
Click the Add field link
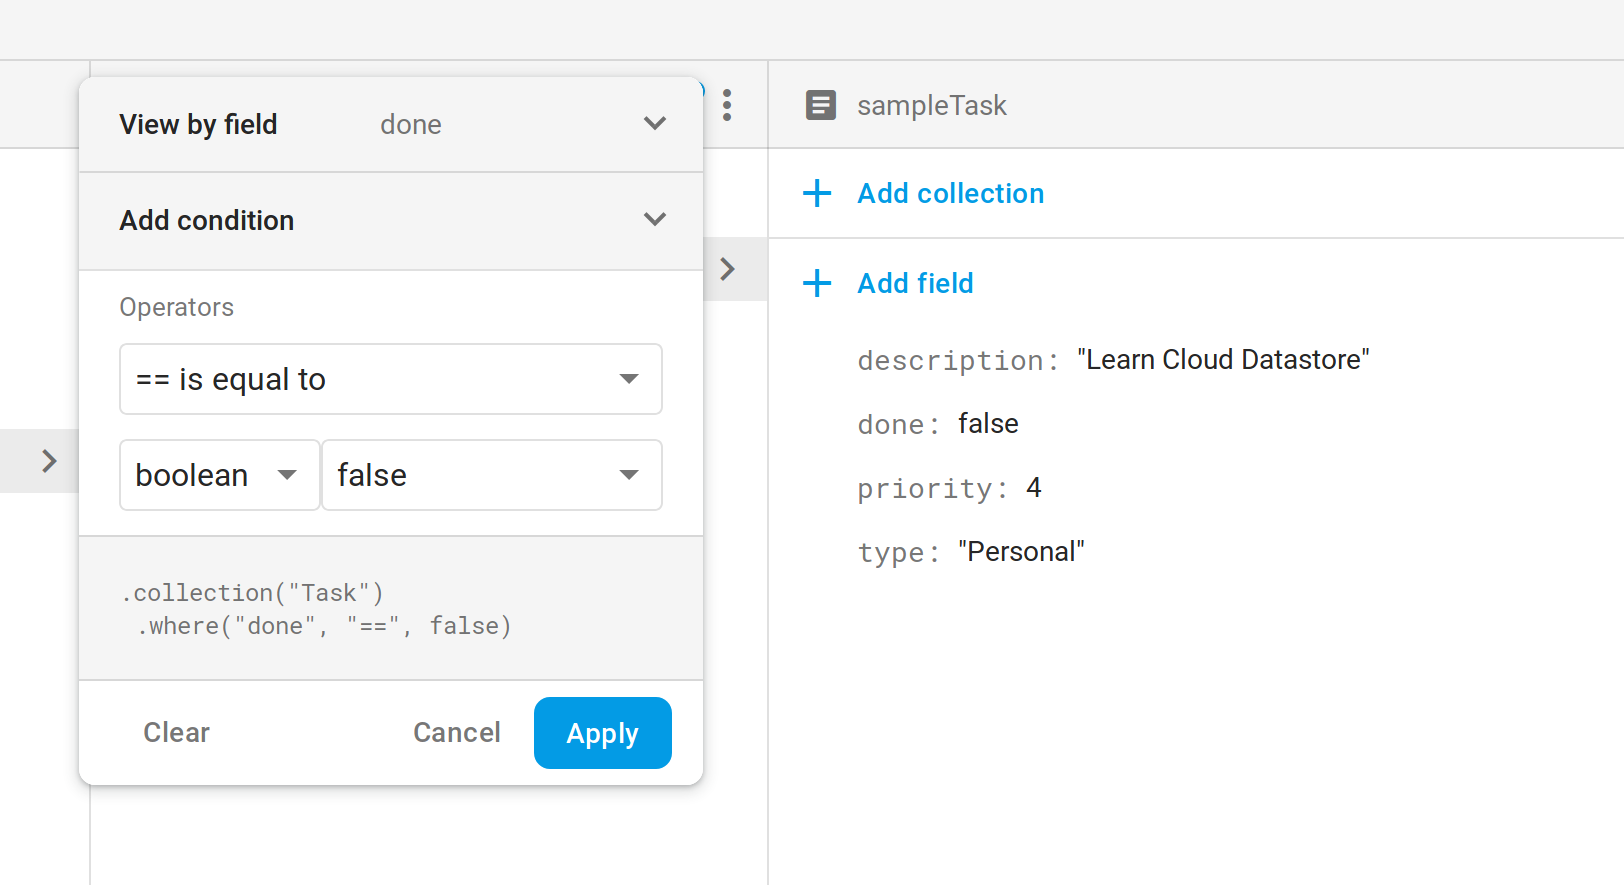coord(915,283)
